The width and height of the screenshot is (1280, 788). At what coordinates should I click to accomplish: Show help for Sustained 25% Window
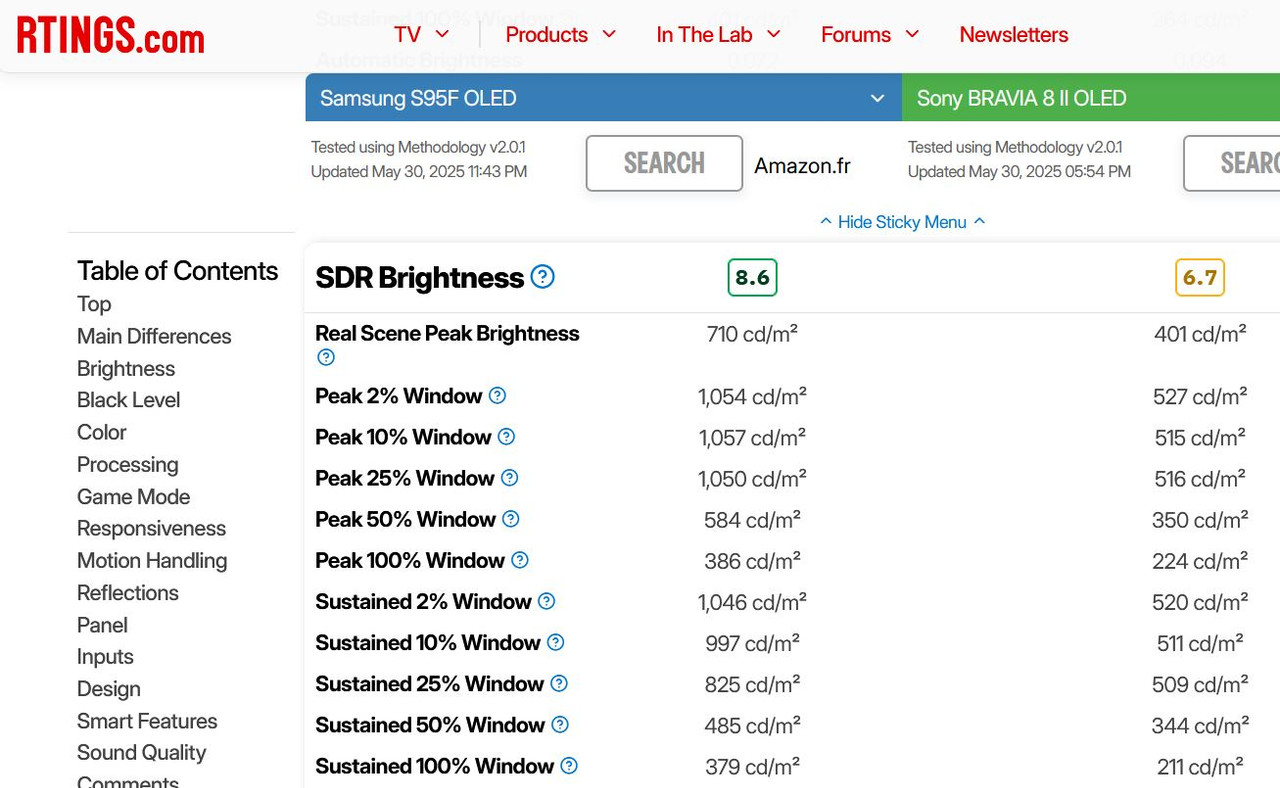pyautogui.click(x=559, y=683)
